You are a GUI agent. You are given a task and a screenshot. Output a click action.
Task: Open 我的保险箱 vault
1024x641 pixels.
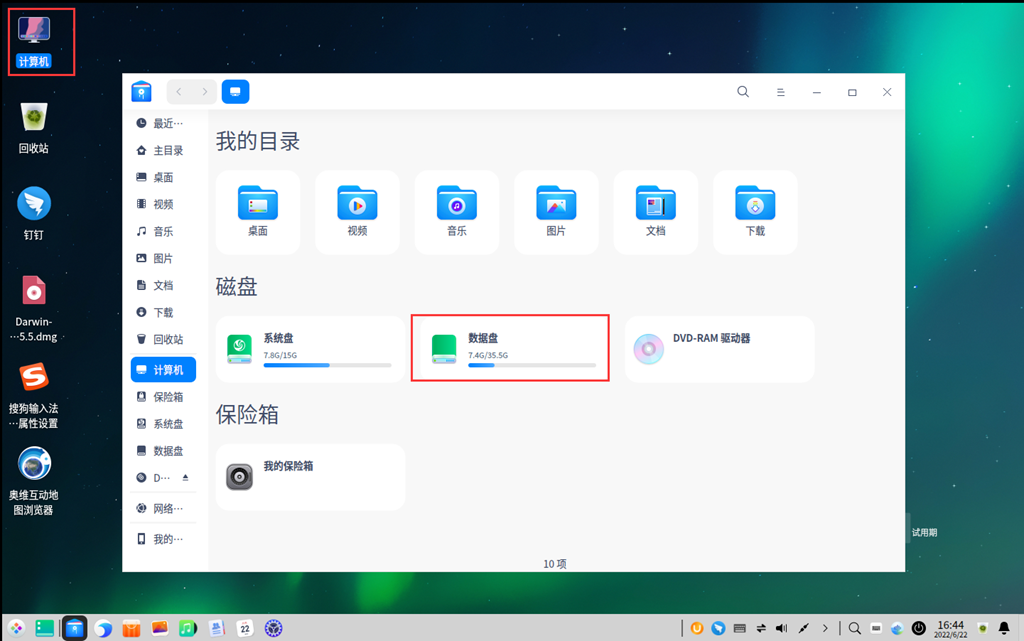[x=310, y=476]
